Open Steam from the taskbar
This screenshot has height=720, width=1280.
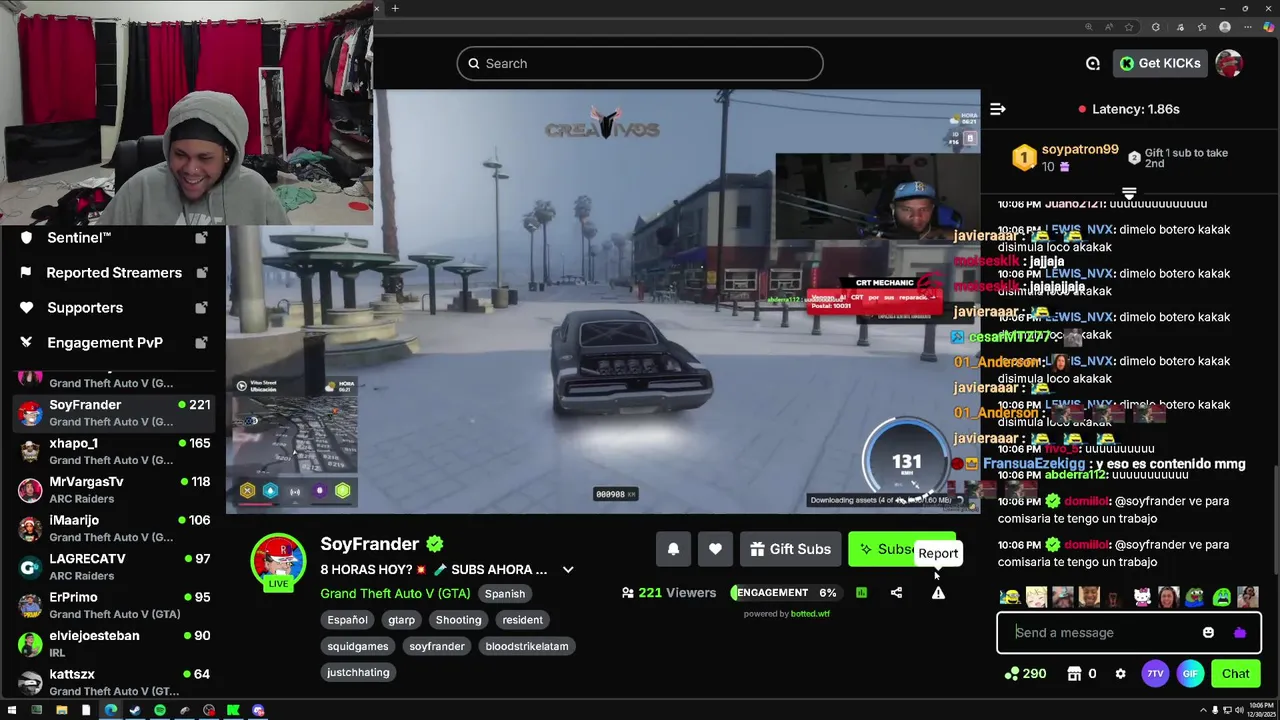pos(135,711)
